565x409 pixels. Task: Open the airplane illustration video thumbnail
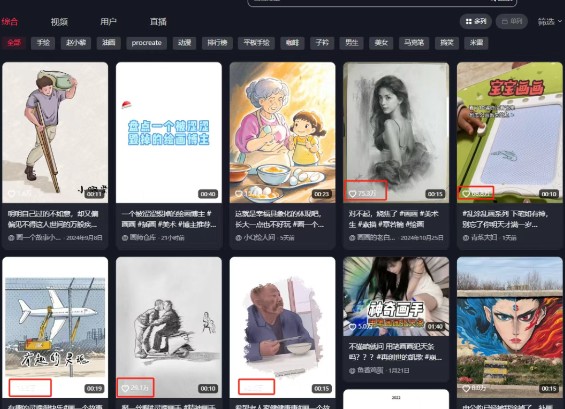tap(55, 327)
